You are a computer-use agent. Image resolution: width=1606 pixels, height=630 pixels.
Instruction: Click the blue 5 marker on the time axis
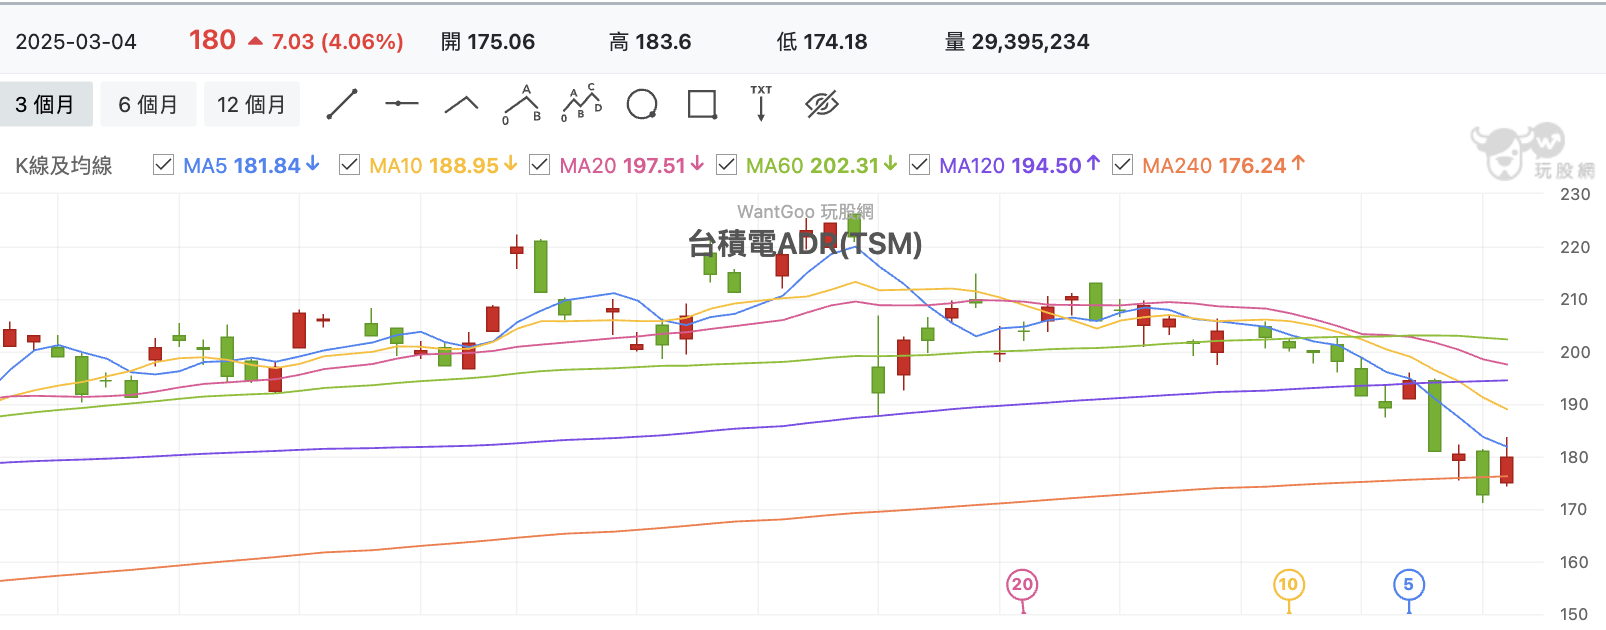[1408, 586]
